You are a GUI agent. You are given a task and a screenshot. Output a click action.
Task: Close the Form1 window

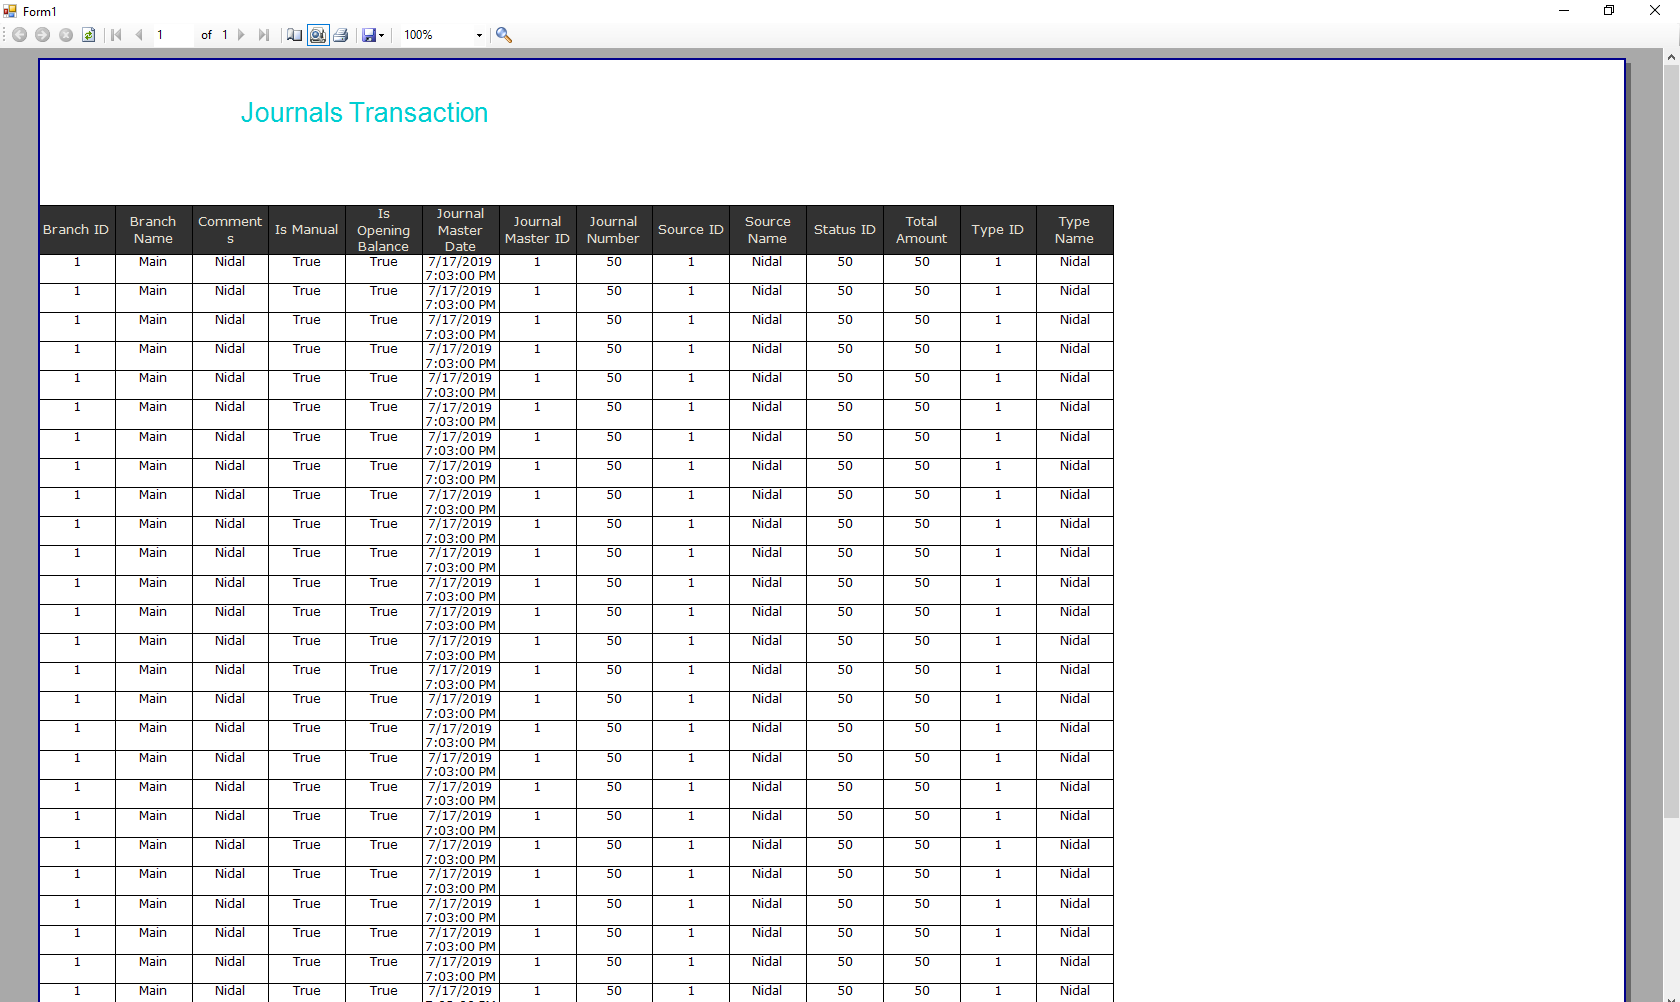[1655, 11]
